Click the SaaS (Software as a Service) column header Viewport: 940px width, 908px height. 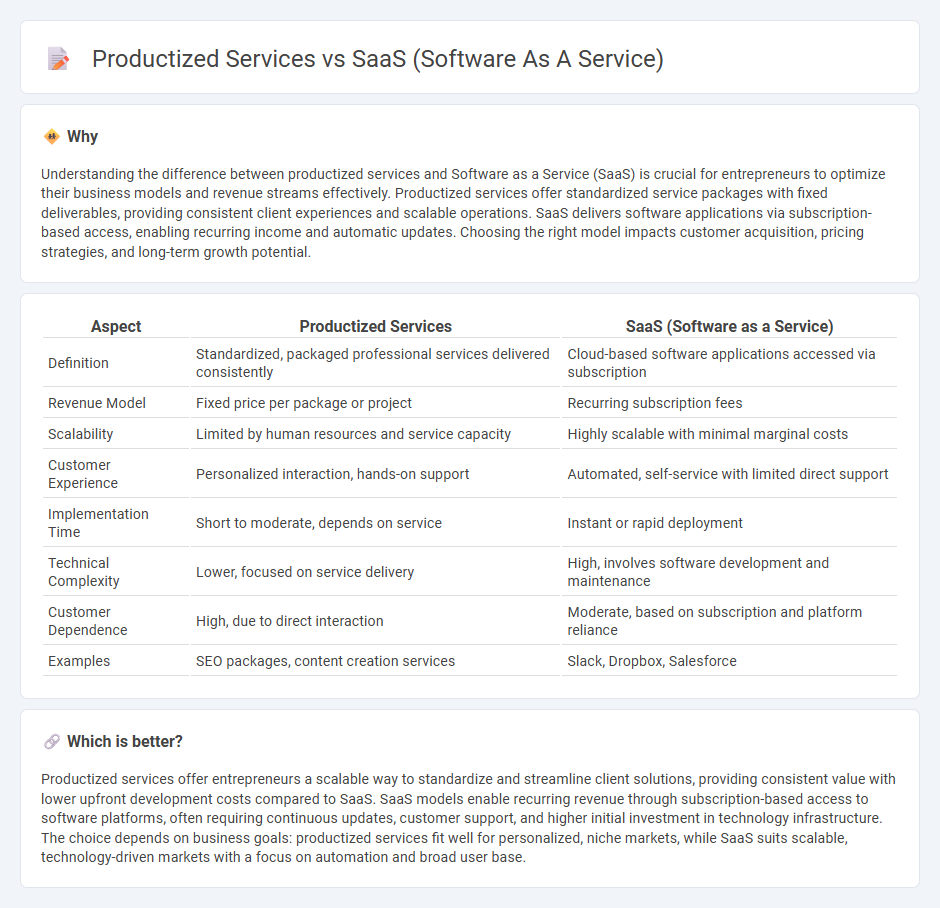point(729,326)
